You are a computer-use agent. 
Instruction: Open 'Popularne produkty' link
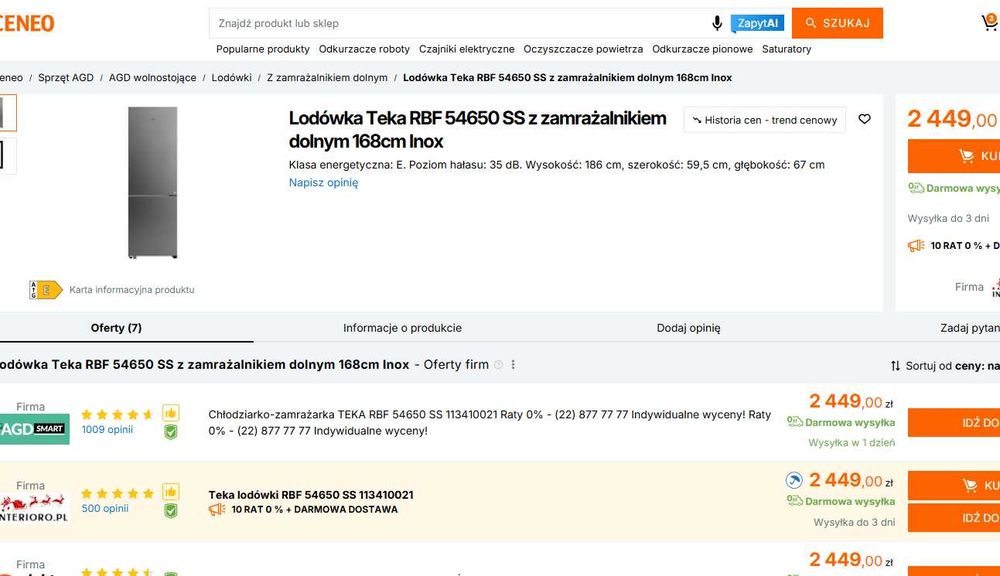point(263,49)
